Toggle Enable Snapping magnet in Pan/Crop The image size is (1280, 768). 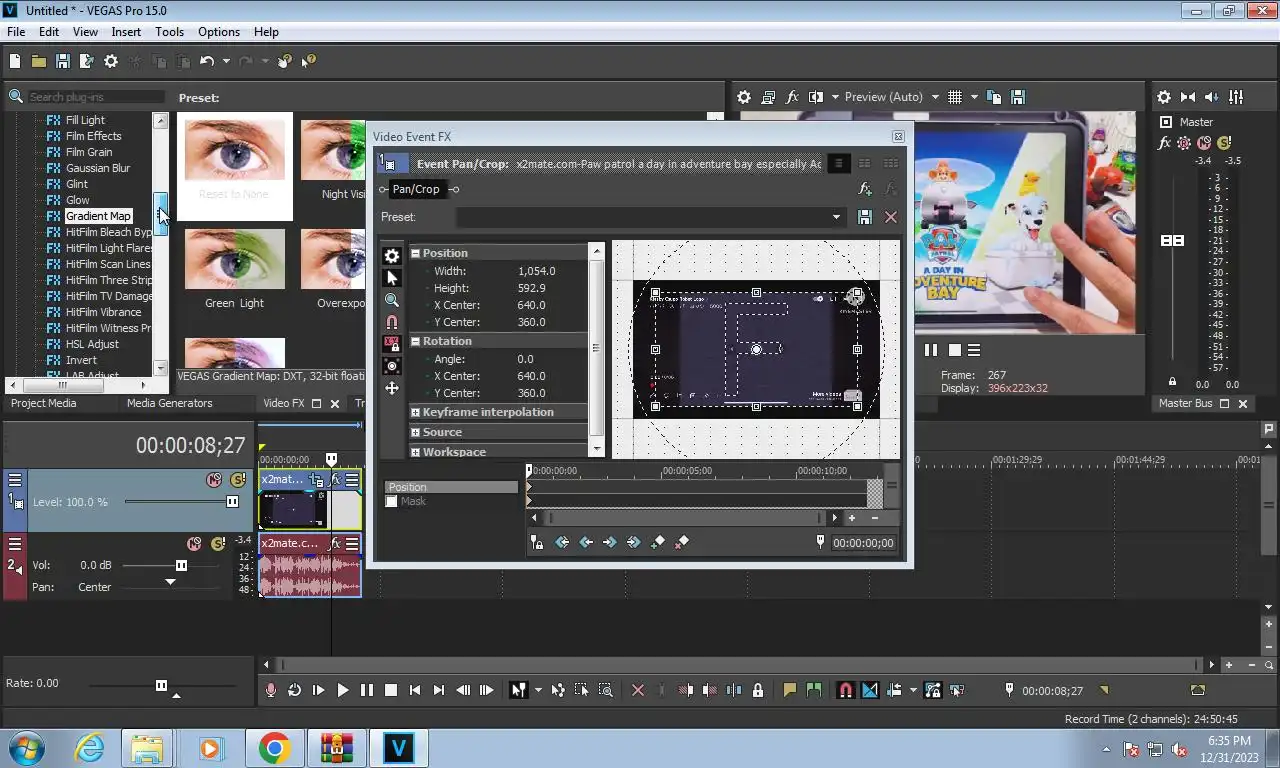point(392,322)
